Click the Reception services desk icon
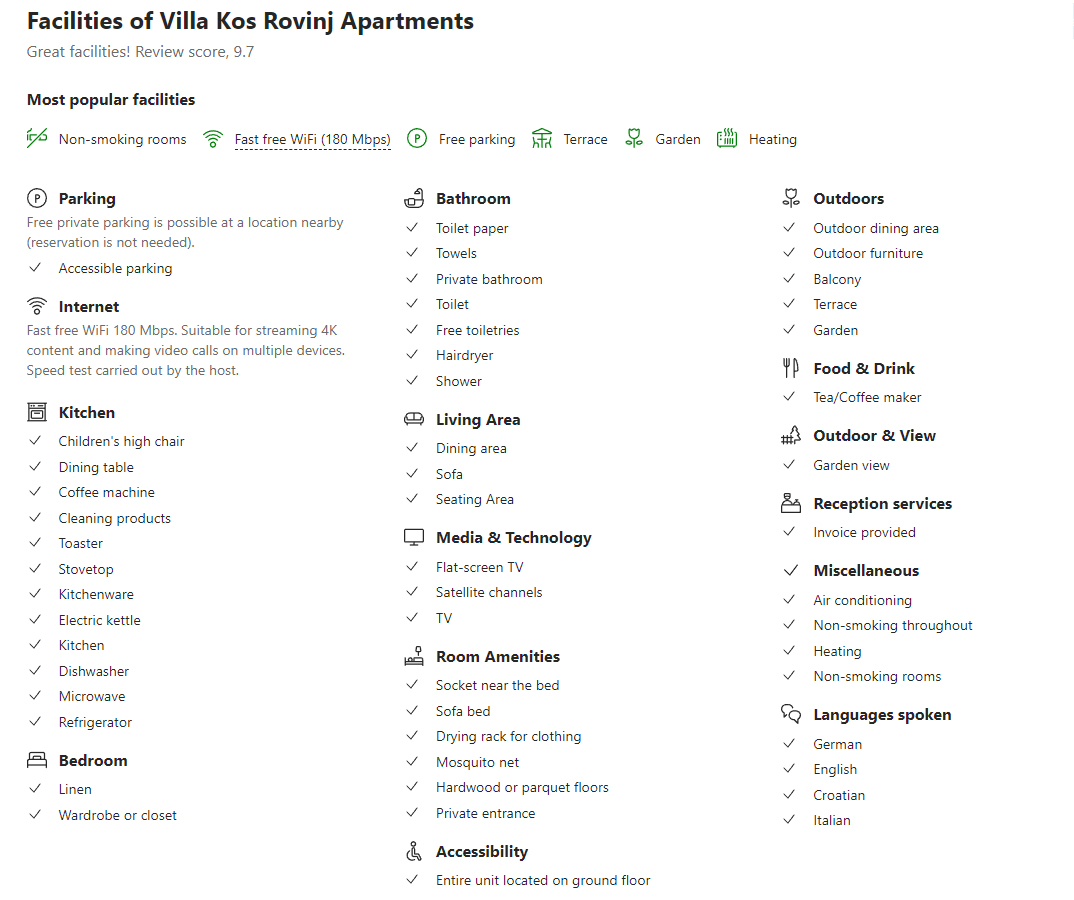The image size is (1074, 900). 790,503
